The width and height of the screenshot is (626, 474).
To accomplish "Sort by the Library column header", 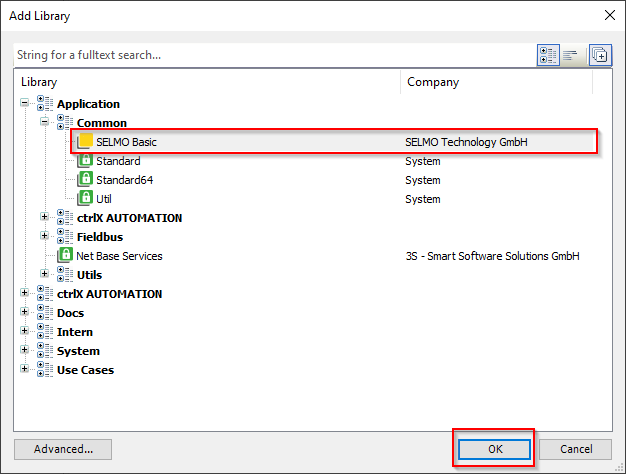I will [x=208, y=82].
